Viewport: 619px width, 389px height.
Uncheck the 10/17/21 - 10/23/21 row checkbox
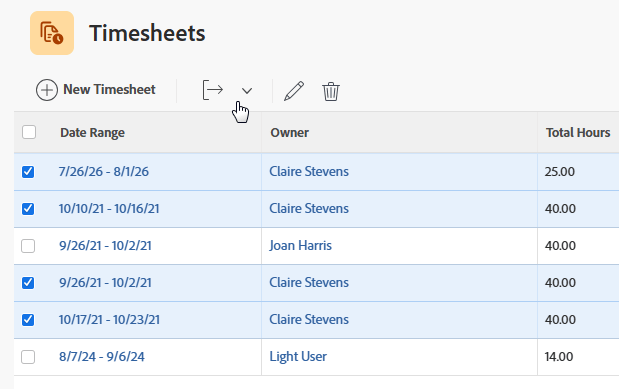(28, 319)
